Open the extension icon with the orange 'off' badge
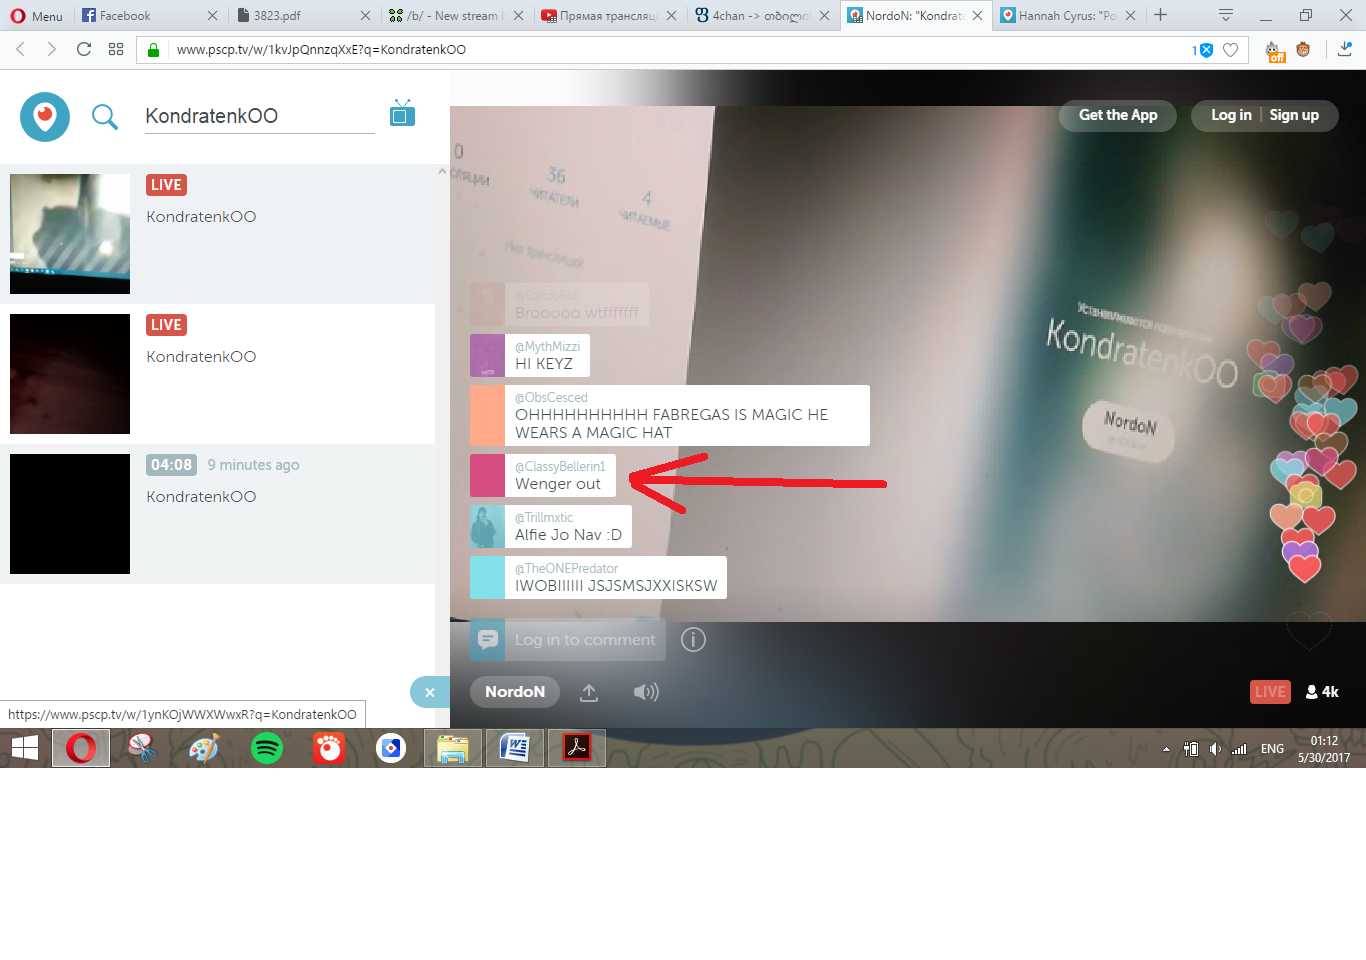1366x960 pixels. point(1274,51)
